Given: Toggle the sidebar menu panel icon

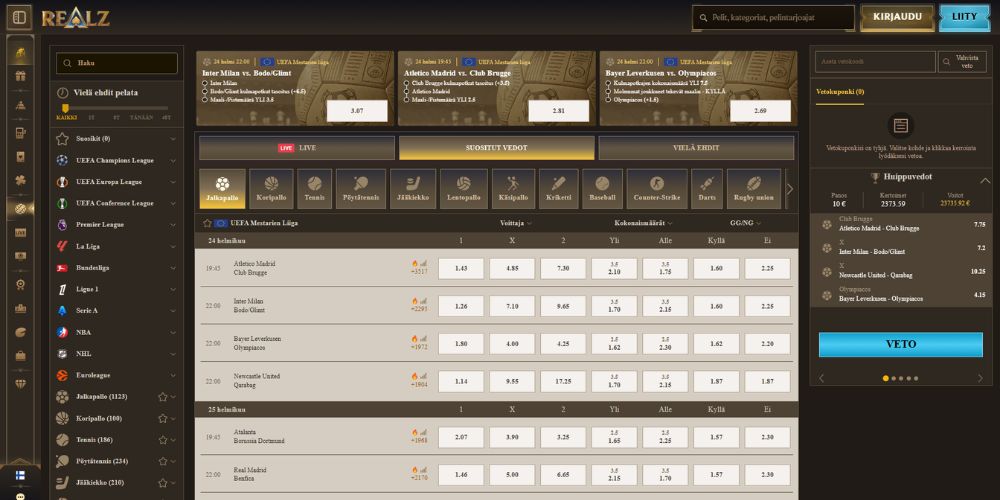Looking at the screenshot, I should click(19, 17).
